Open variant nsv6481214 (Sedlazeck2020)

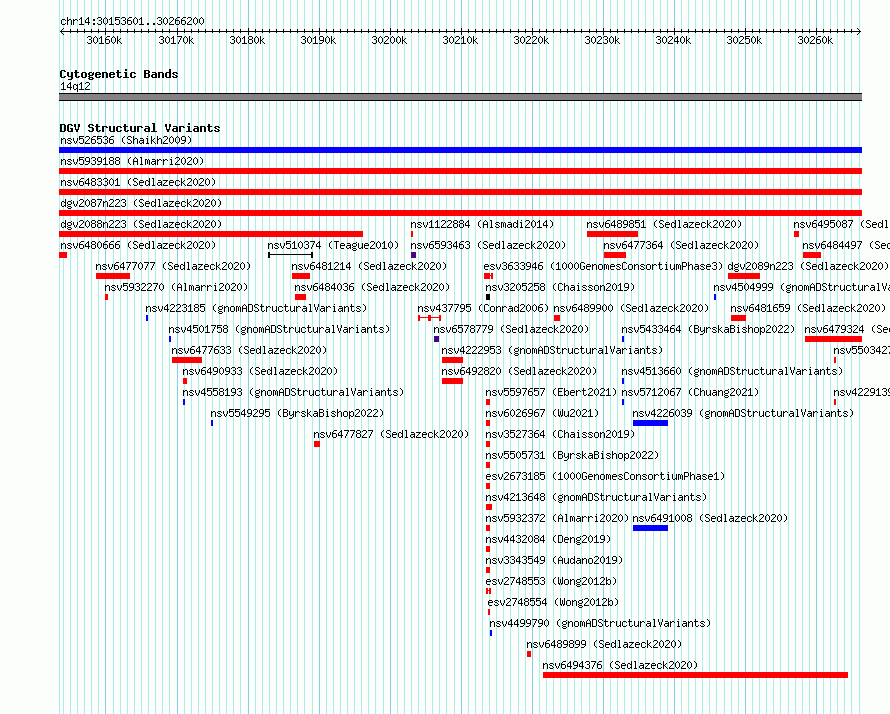(x=369, y=266)
